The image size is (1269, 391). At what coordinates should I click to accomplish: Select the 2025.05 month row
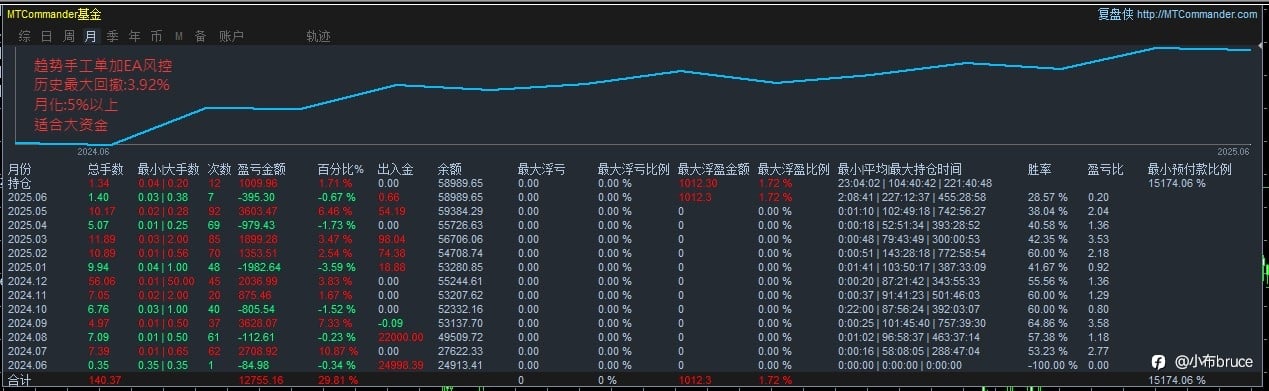tap(634, 212)
